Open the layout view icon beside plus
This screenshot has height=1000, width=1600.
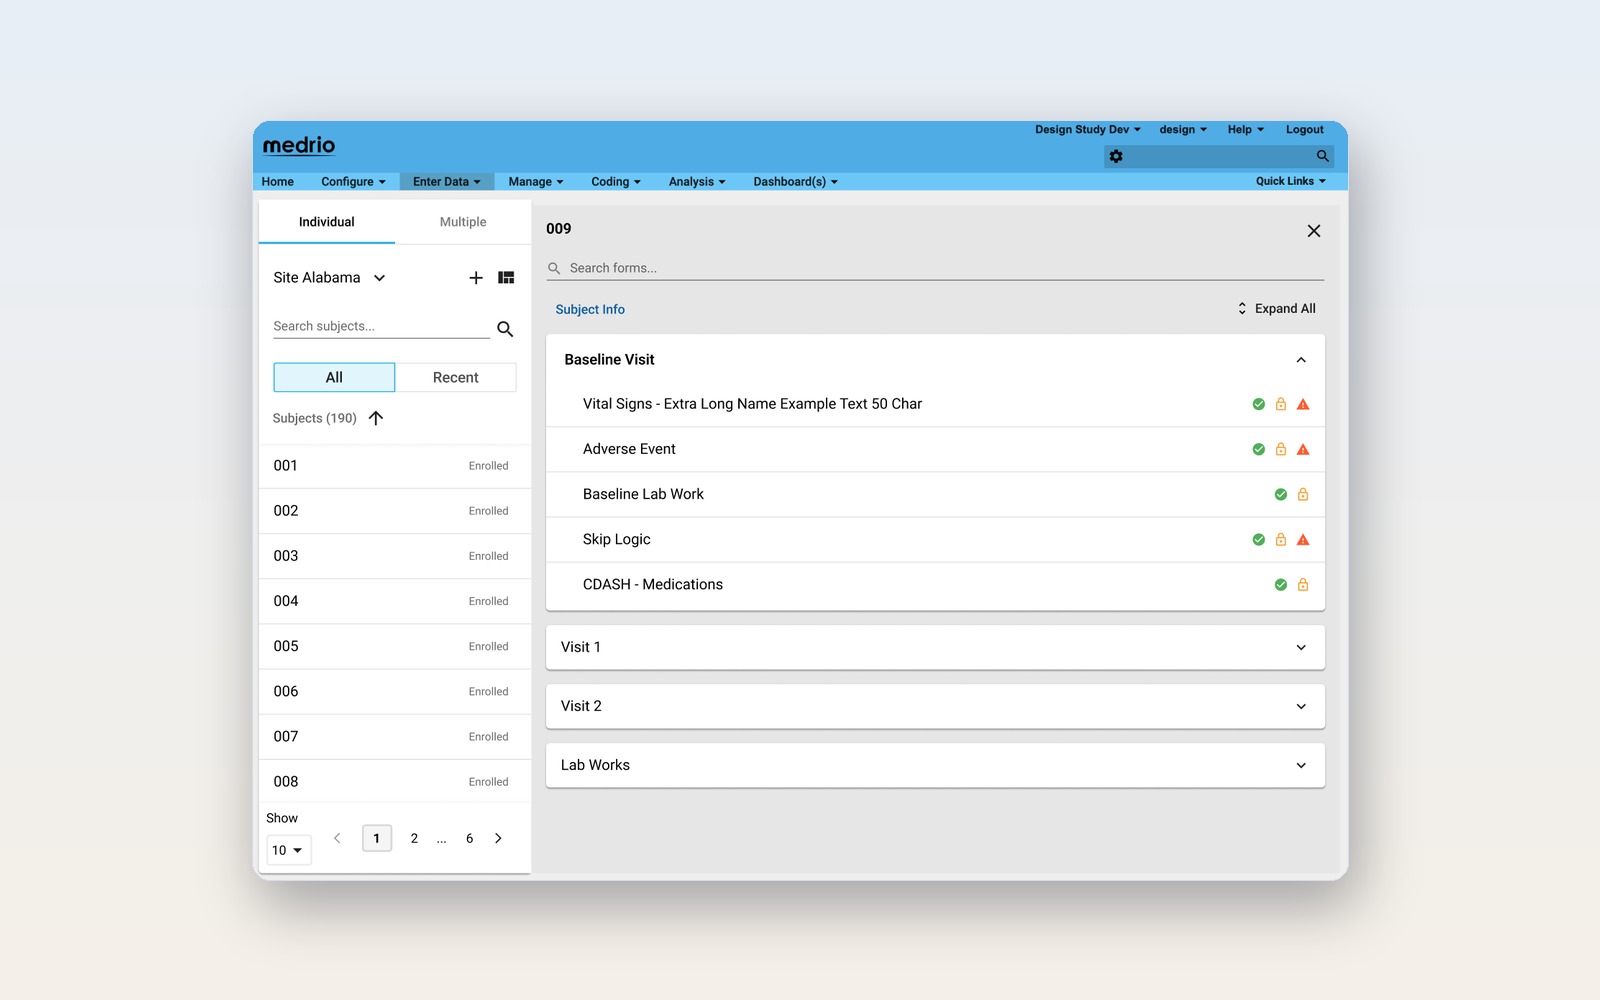506,278
